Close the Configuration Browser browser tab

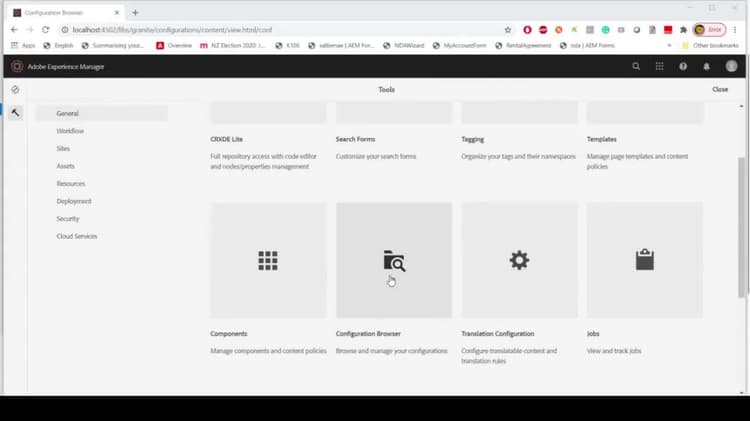[x=117, y=13]
